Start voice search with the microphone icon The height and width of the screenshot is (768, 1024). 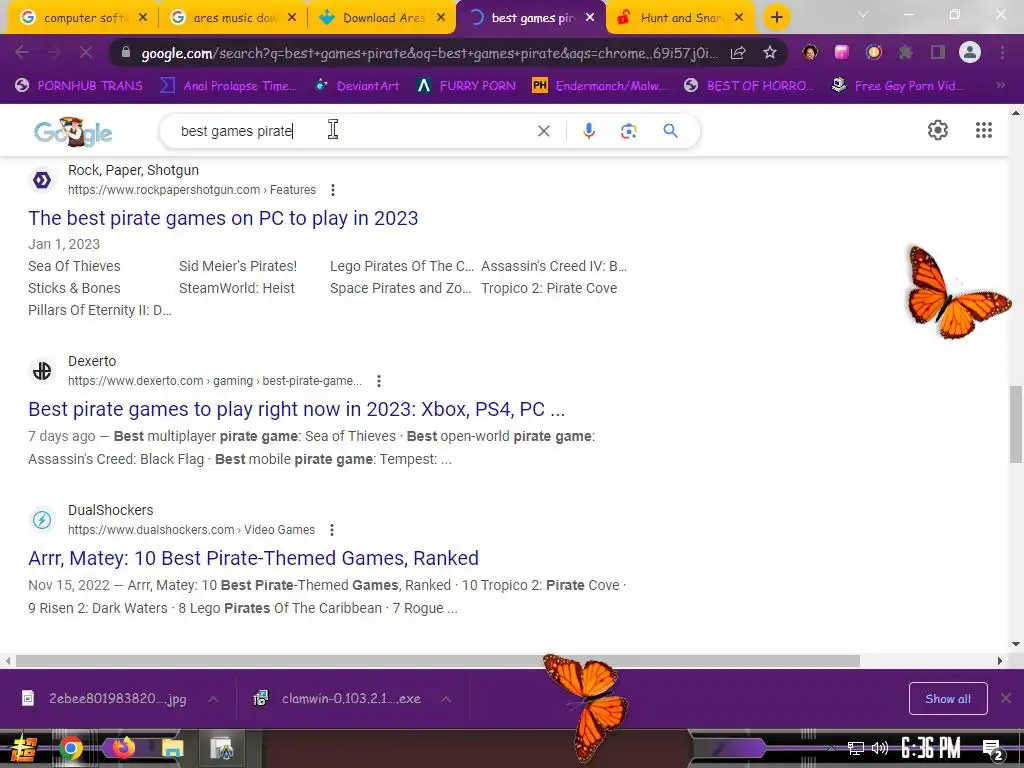[x=588, y=131]
